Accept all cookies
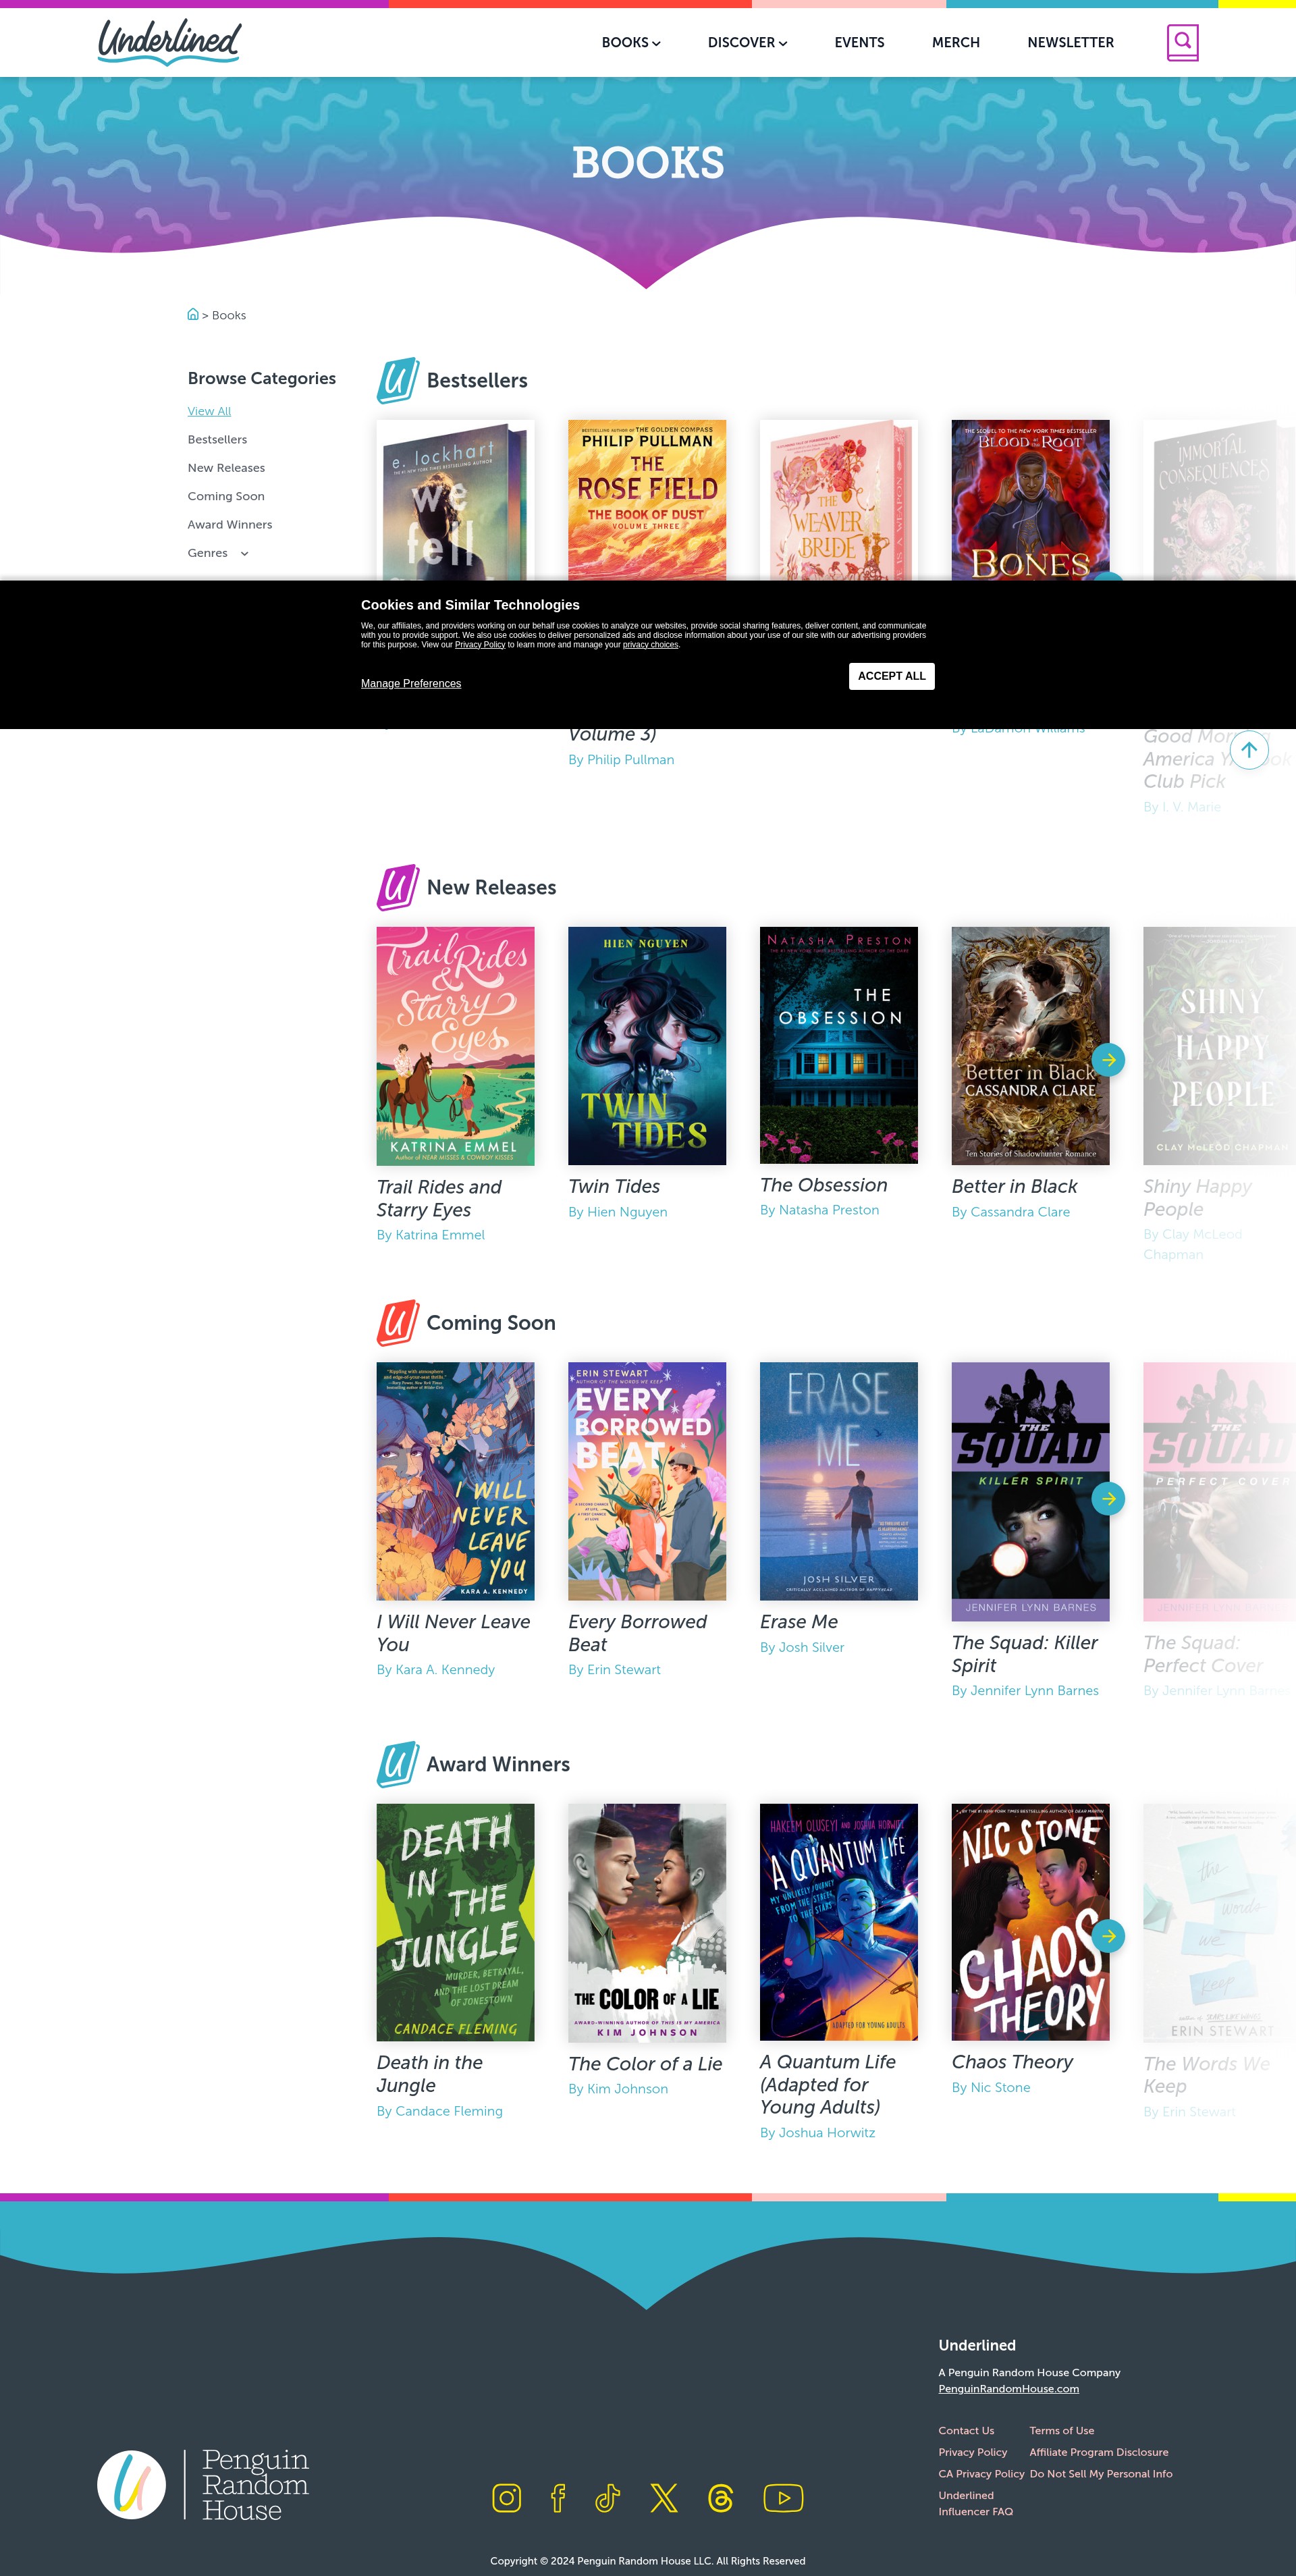 click(x=892, y=676)
